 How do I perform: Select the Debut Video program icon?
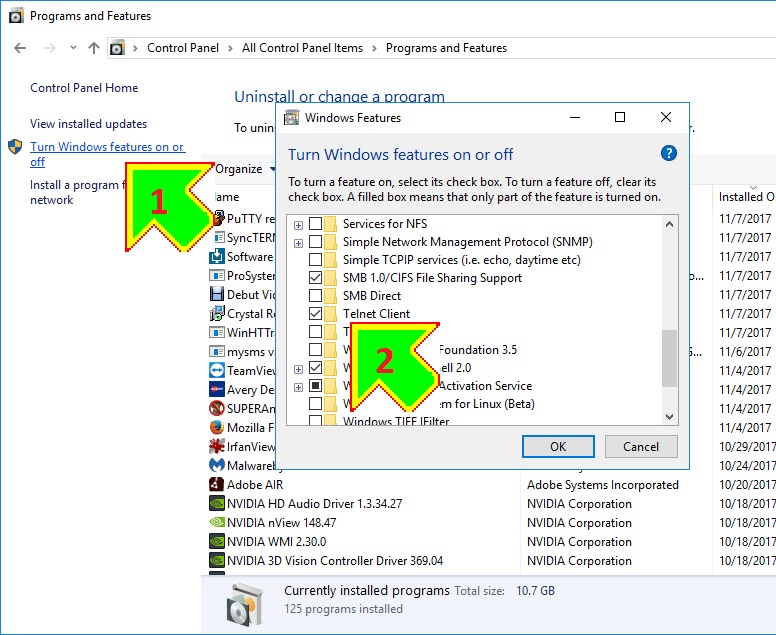217,294
